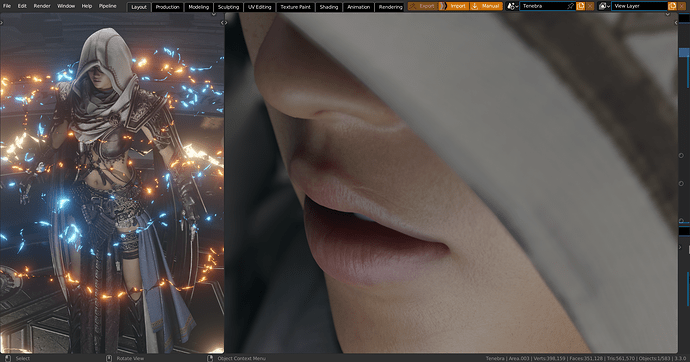690x362 pixels.
Task: Show the left viewport's hidden header arrow
Action: 214,14
